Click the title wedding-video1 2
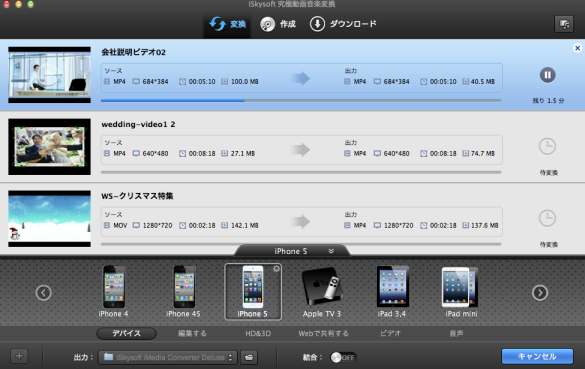 coord(138,124)
